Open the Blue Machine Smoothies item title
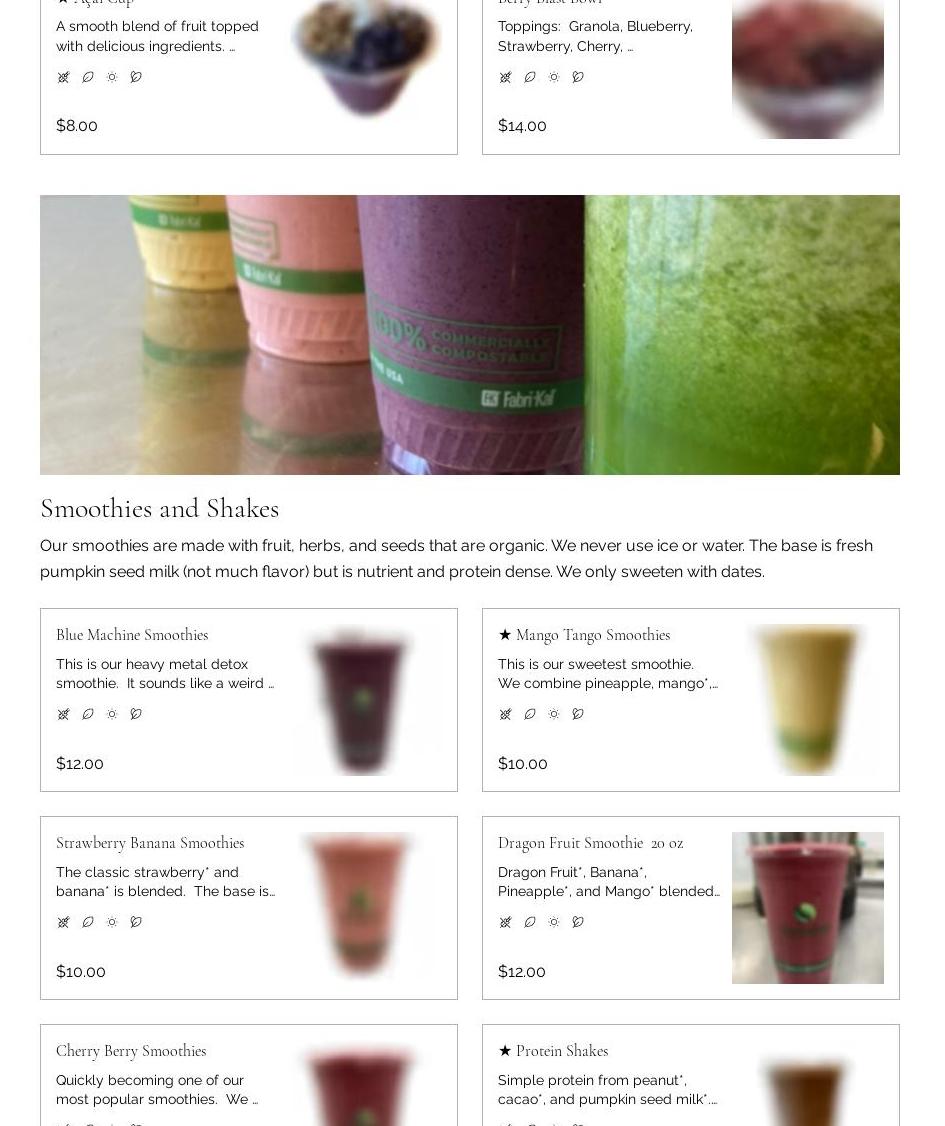Image resolution: width=945 pixels, height=1126 pixels. click(132, 635)
